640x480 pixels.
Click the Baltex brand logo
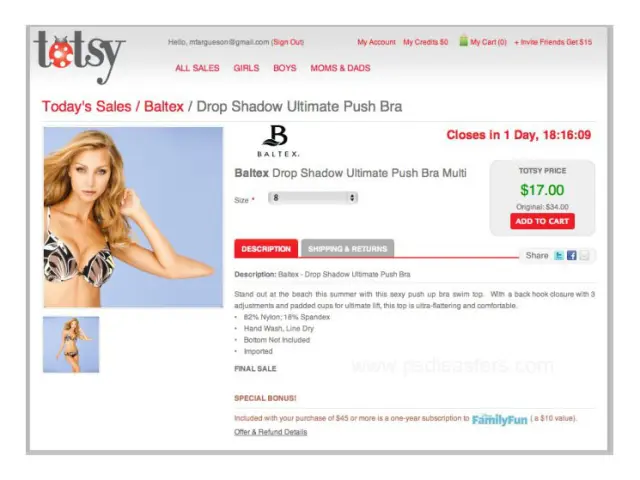pos(278,141)
